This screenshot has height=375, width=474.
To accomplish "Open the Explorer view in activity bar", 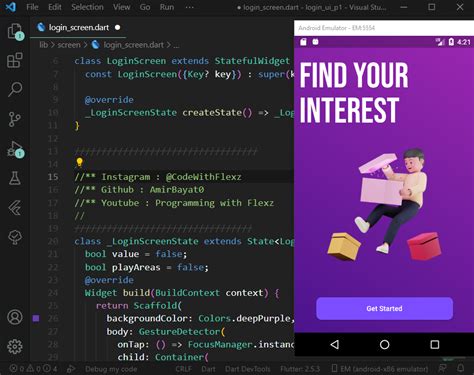I will coord(15,32).
